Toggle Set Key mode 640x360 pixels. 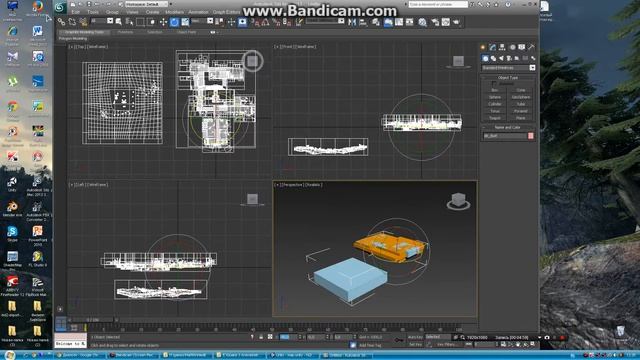(415, 344)
